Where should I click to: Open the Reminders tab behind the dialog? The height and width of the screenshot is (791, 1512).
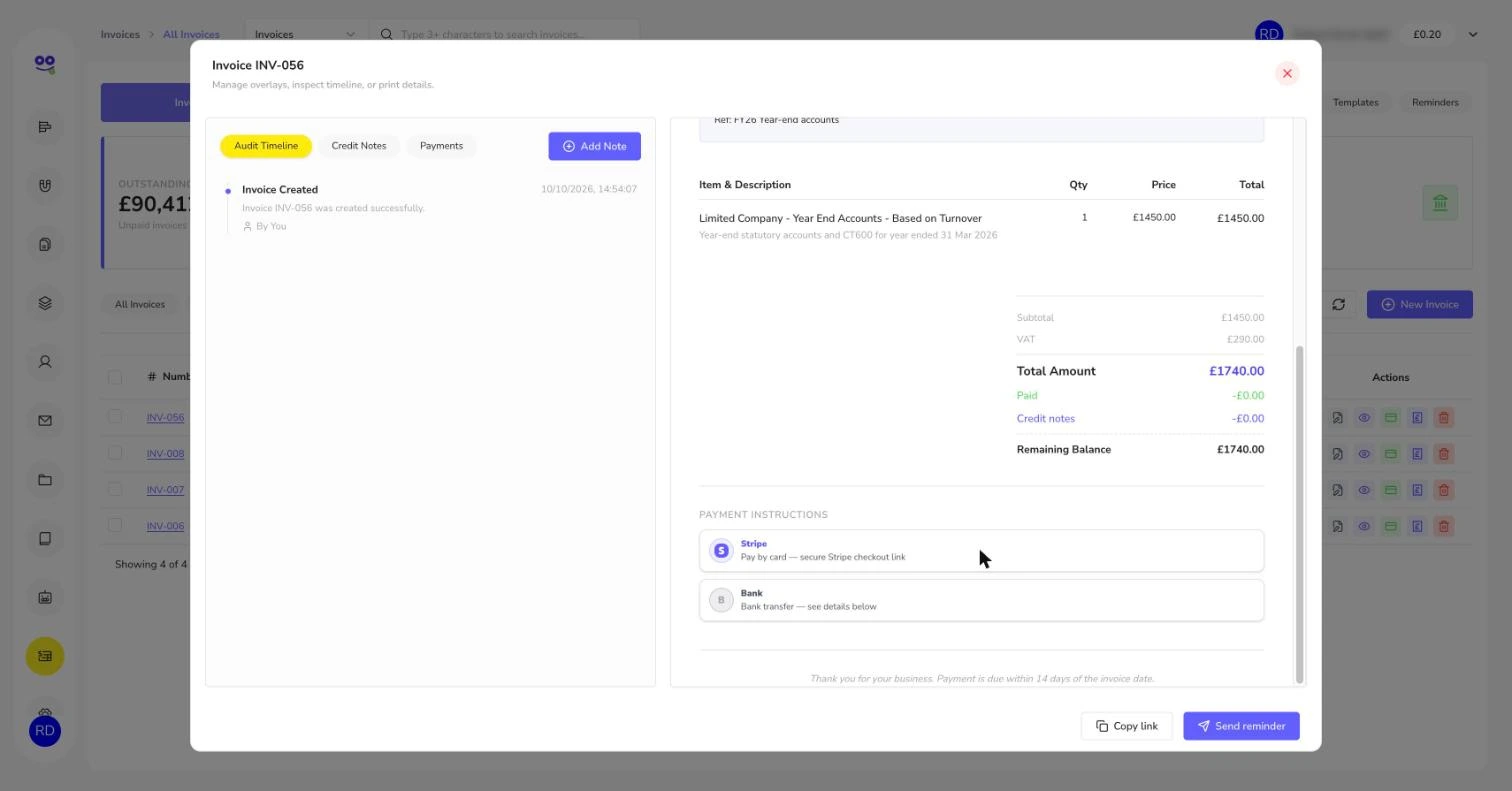coord(1435,102)
